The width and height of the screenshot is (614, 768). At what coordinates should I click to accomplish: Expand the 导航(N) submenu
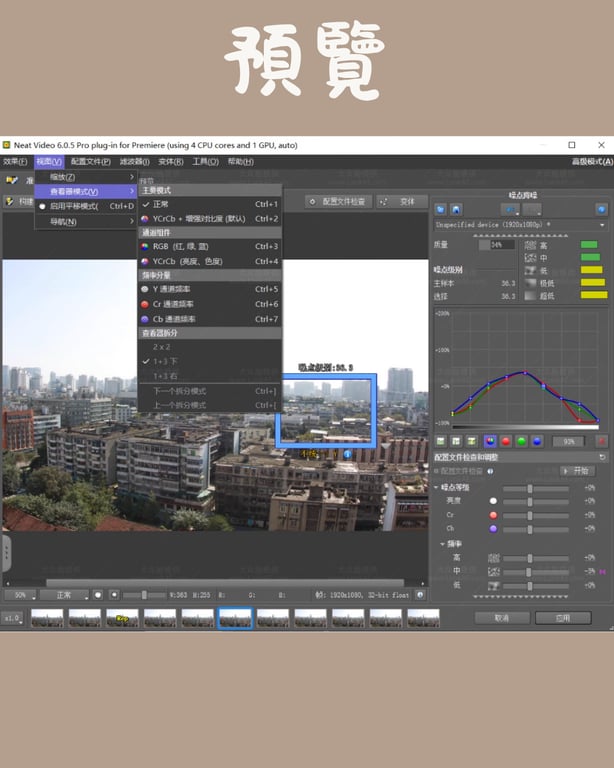pyautogui.click(x=85, y=221)
